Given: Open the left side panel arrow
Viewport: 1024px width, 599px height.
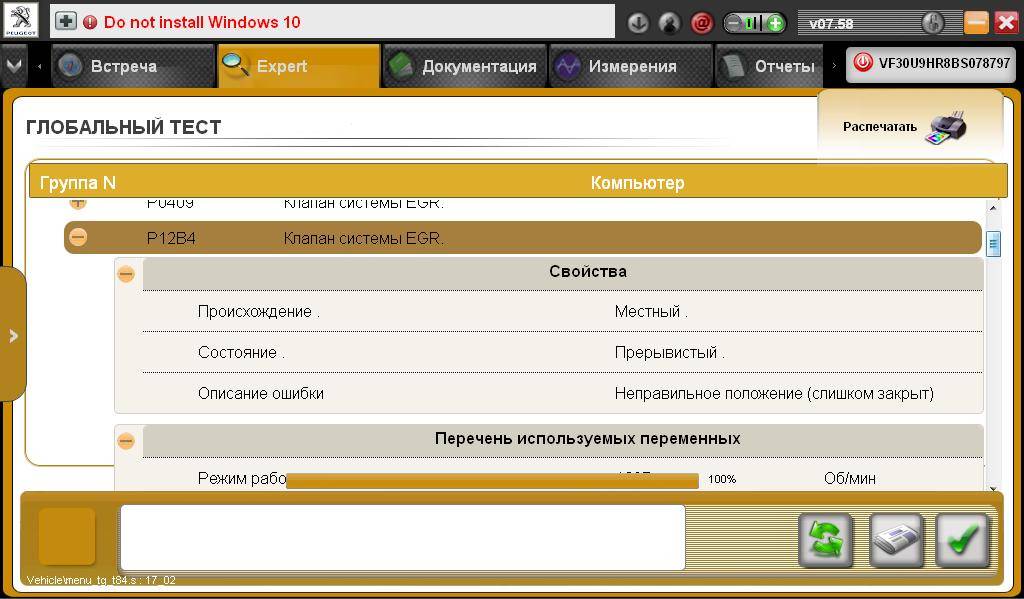Looking at the screenshot, I should [x=13, y=336].
